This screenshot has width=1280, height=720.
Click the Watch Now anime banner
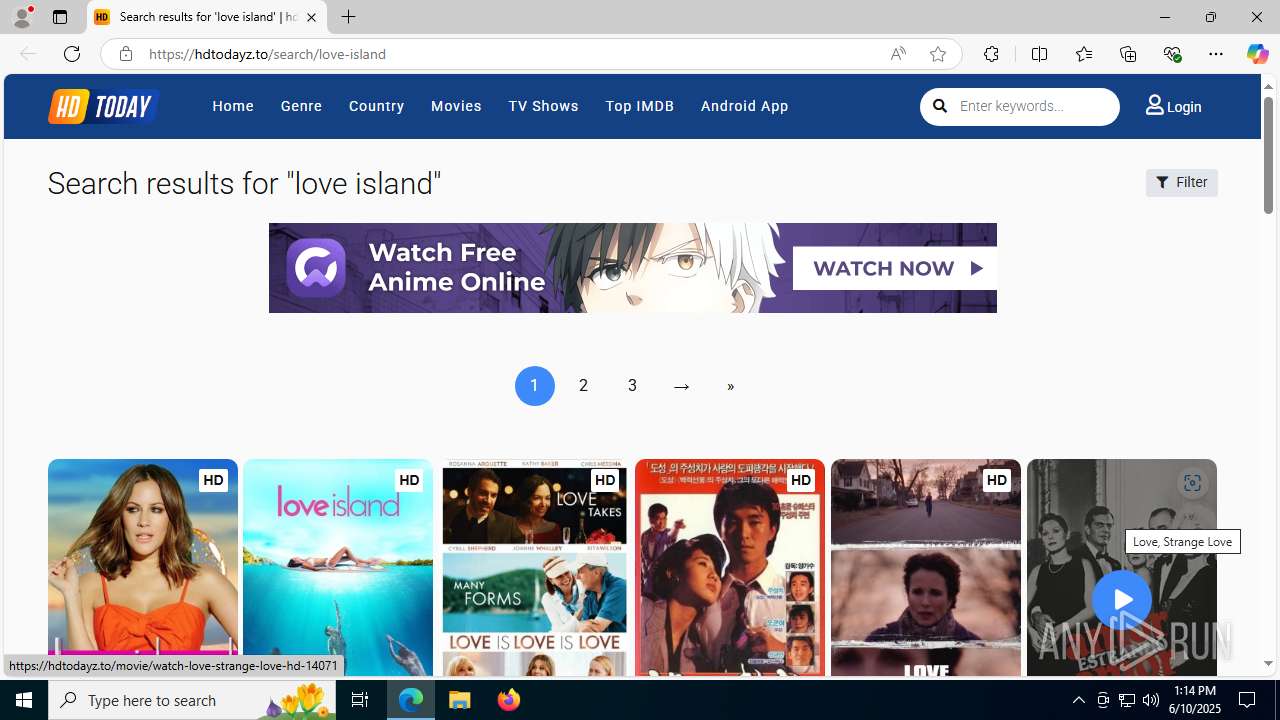pos(632,268)
